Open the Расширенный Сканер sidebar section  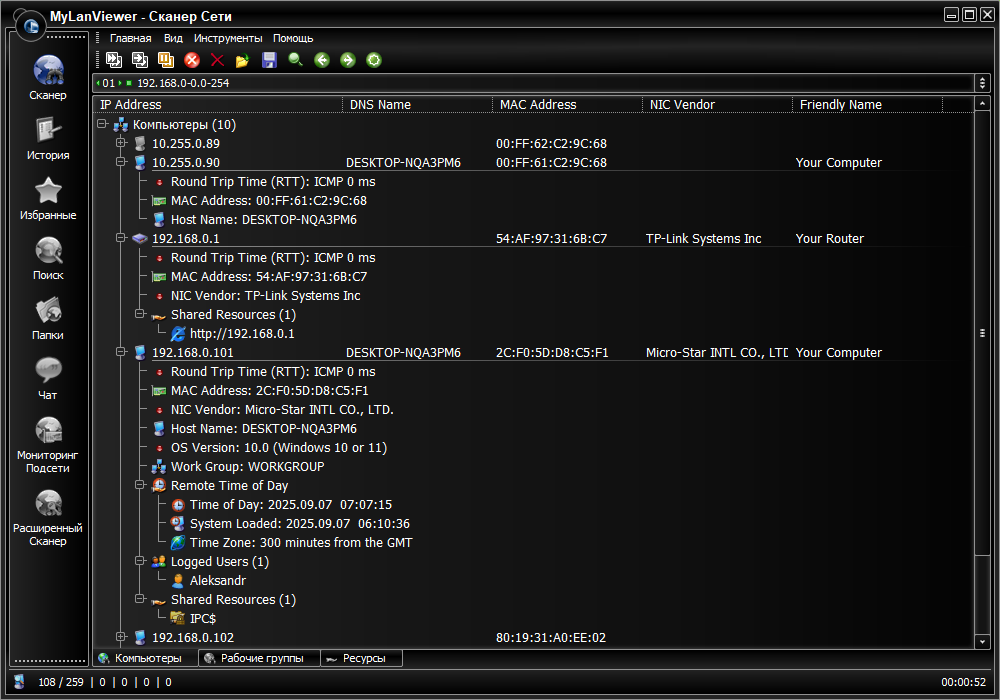point(48,518)
